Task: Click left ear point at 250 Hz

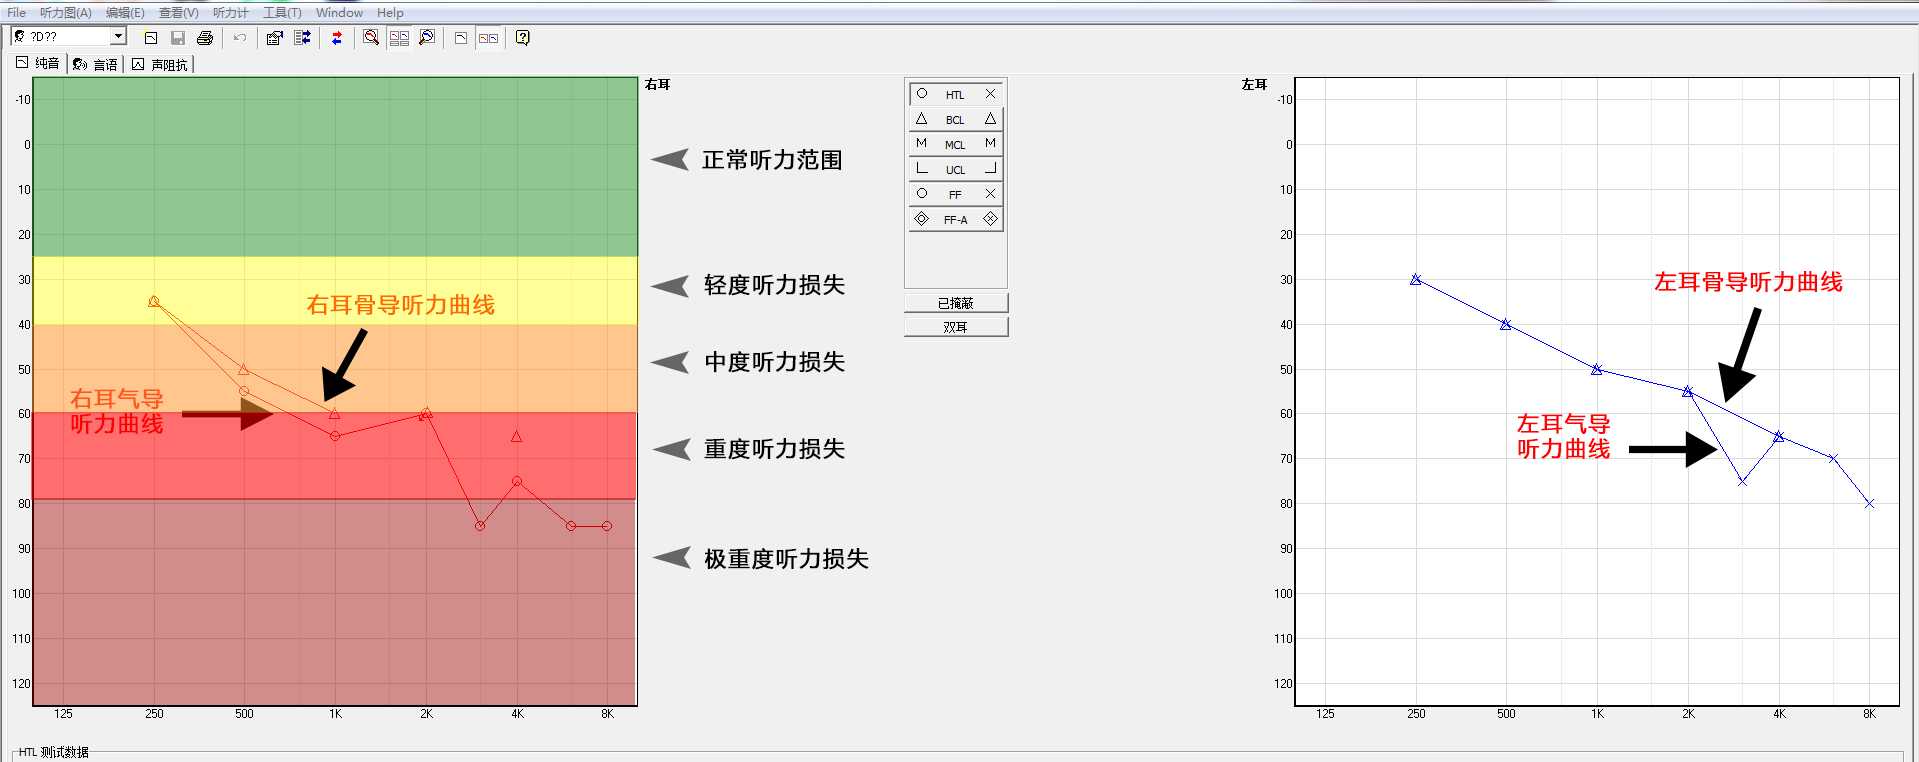Action: pyautogui.click(x=1415, y=280)
